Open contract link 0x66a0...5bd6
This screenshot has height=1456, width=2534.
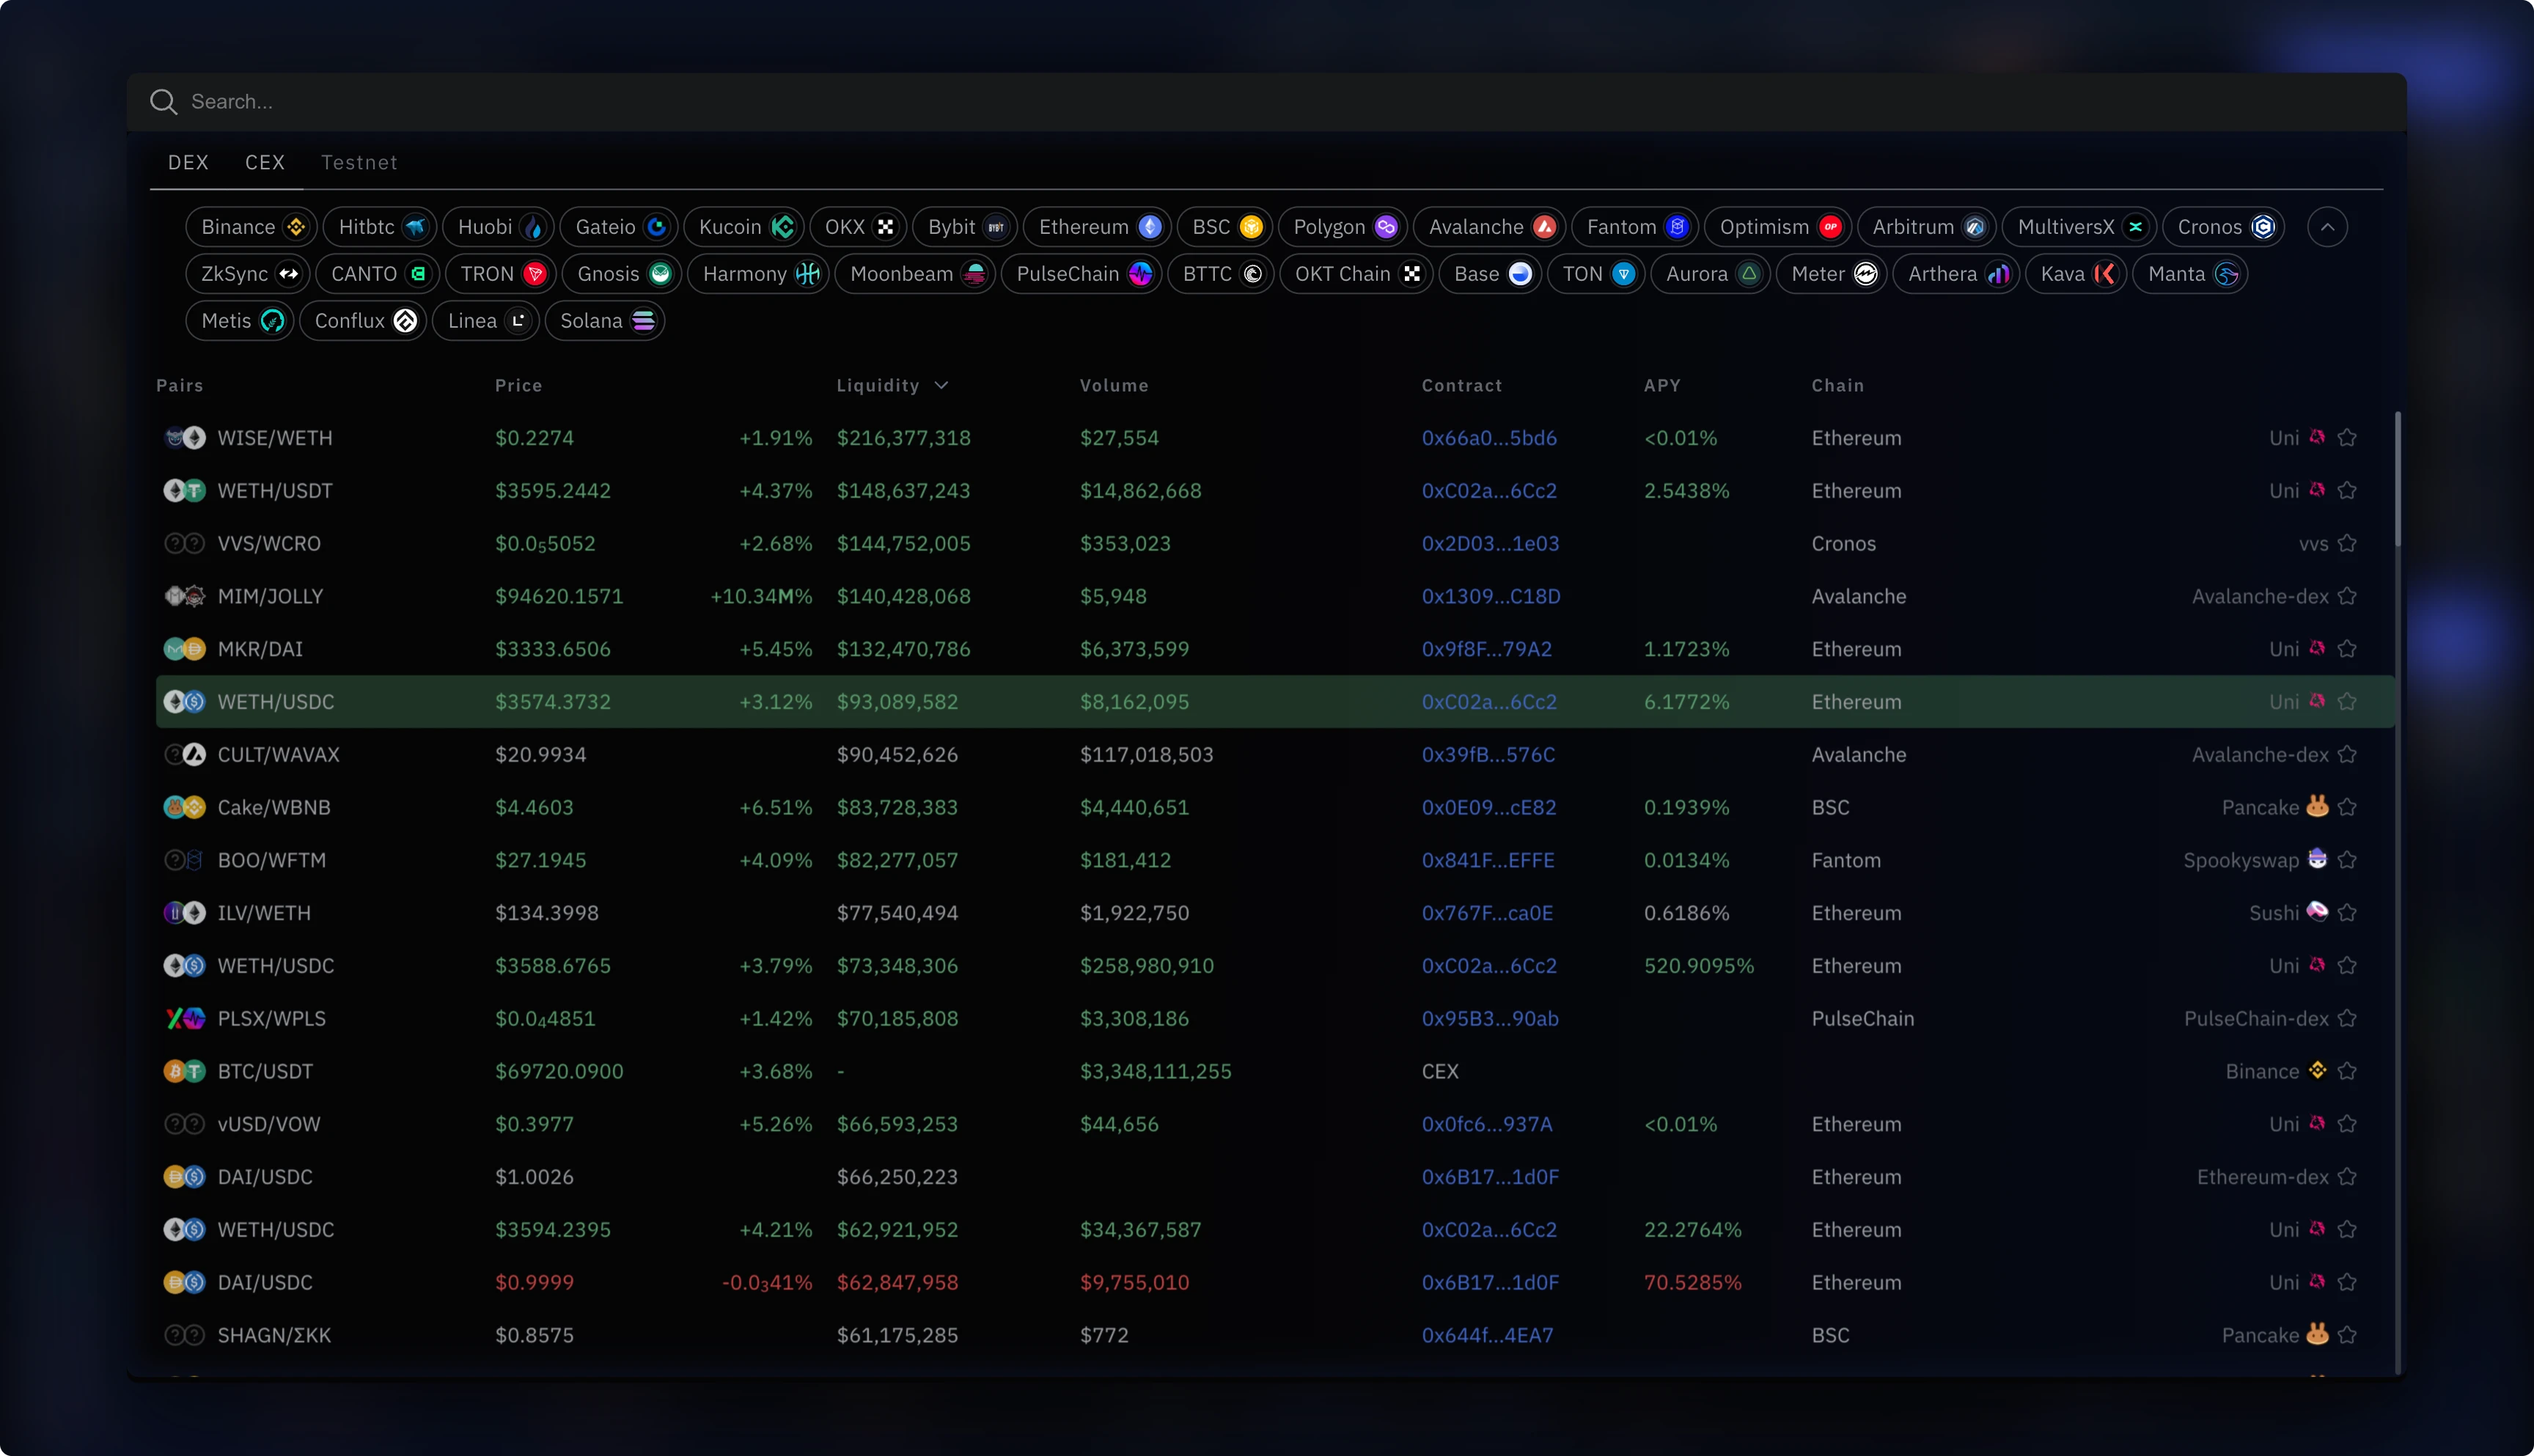[x=1489, y=438]
